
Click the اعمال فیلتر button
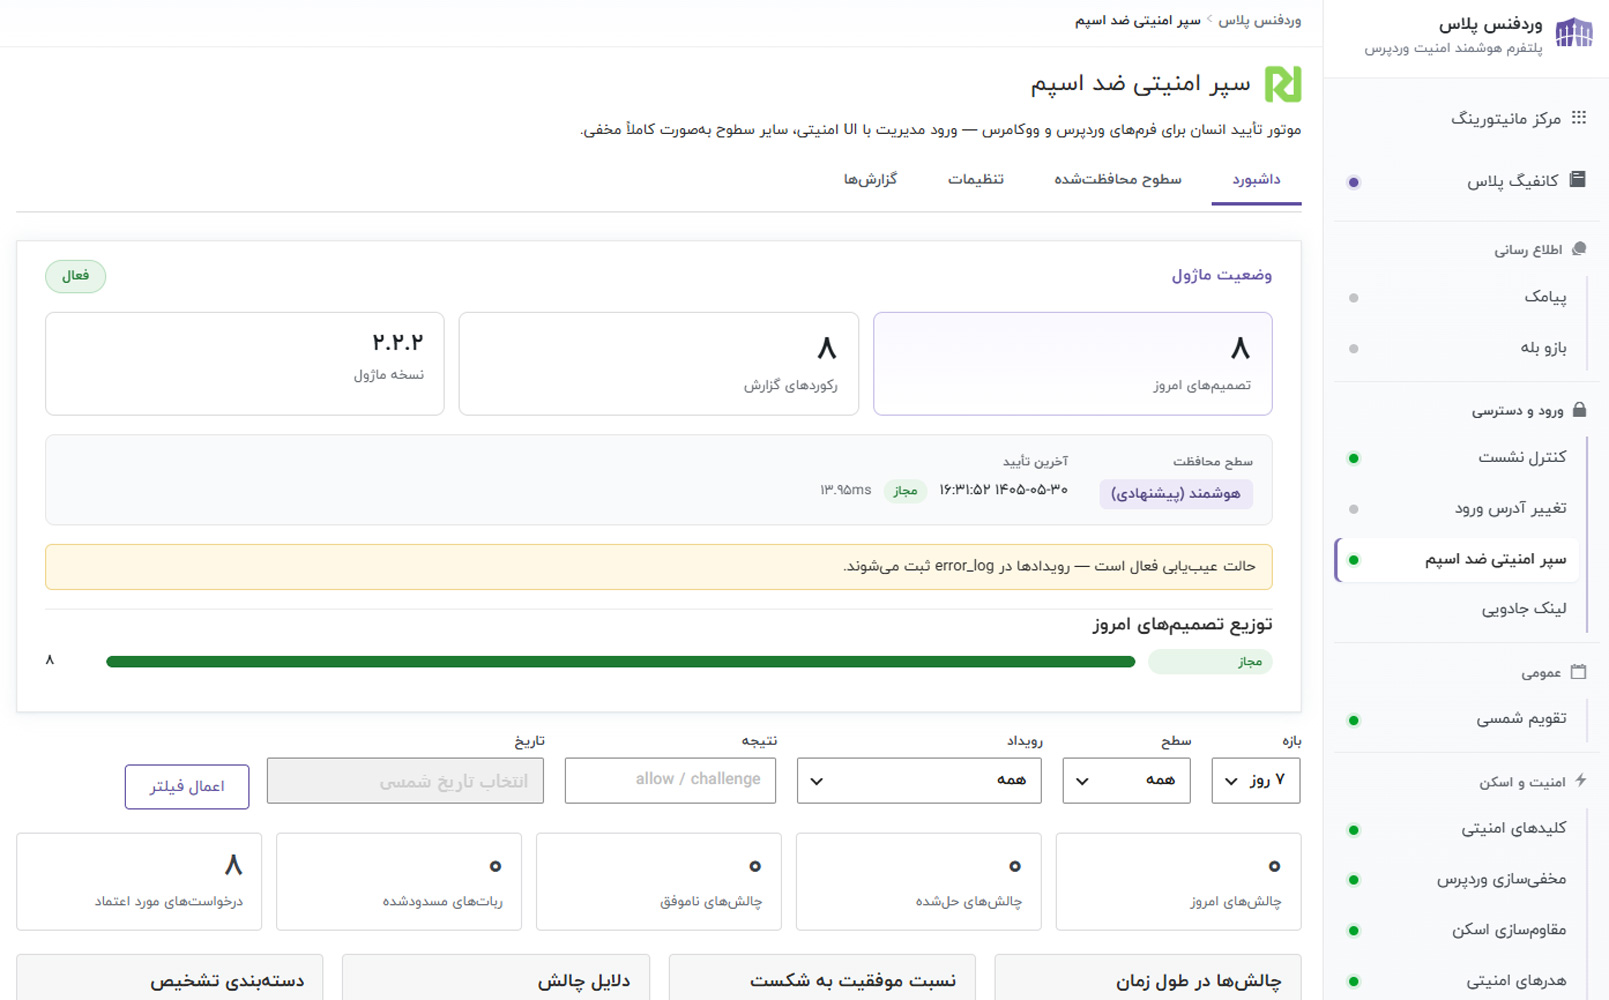point(187,786)
